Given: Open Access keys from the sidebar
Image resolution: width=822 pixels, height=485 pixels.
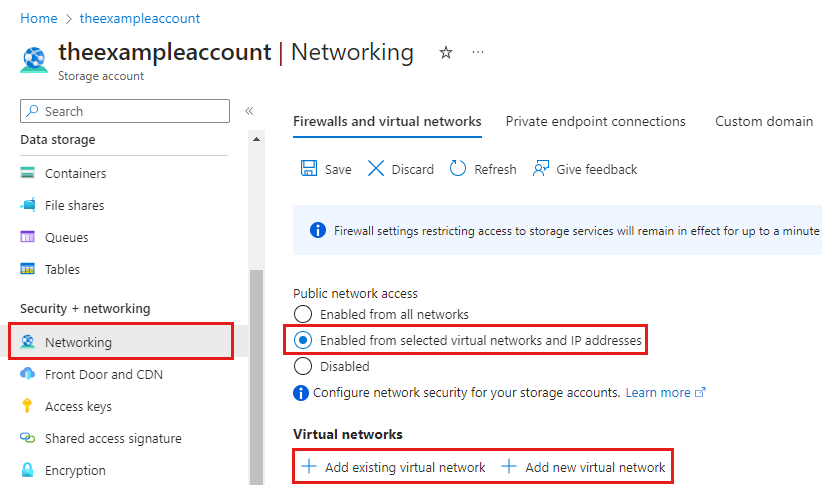Looking at the screenshot, I should (x=78, y=406).
